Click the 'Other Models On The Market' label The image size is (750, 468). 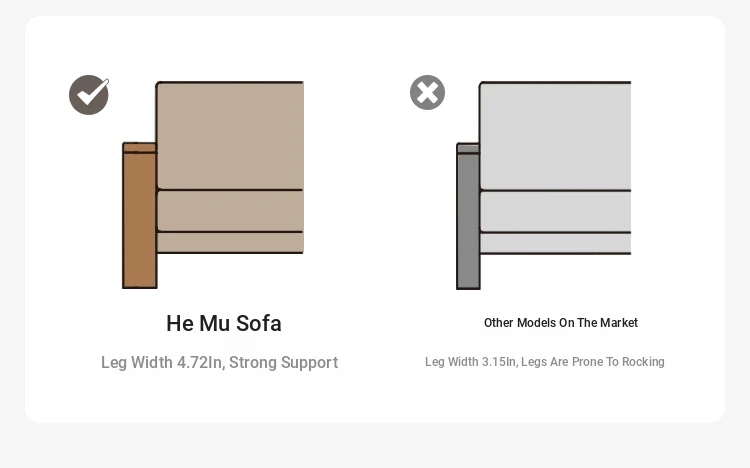[x=561, y=323]
